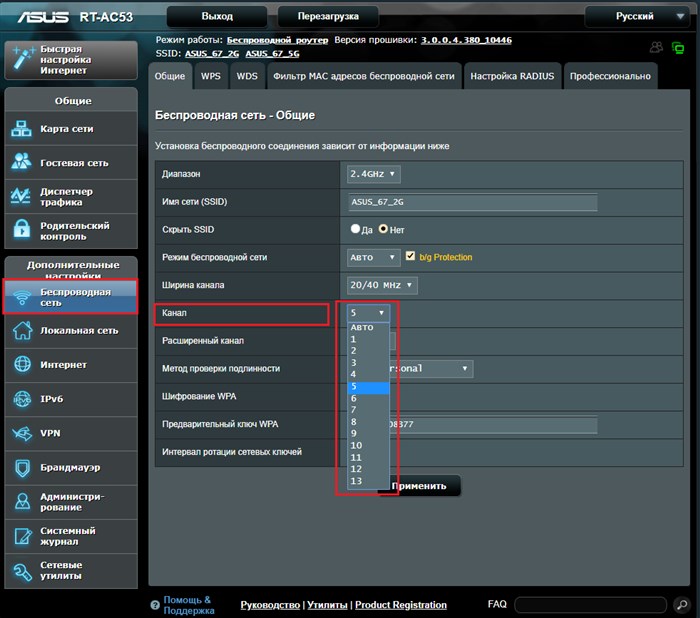Viewport: 700px width, 618px height.
Task: Select the Да radio for Скрыть SSID
Action: [x=355, y=229]
